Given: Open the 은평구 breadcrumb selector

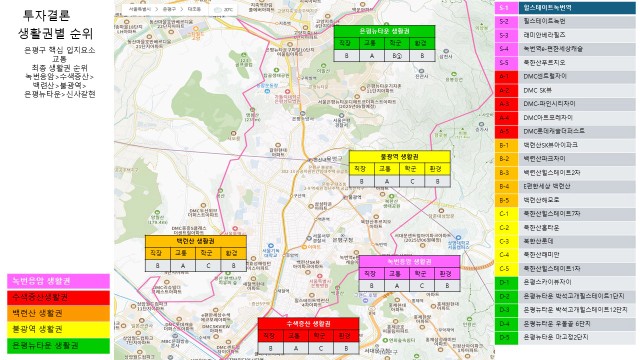Looking at the screenshot, I should [x=169, y=9].
